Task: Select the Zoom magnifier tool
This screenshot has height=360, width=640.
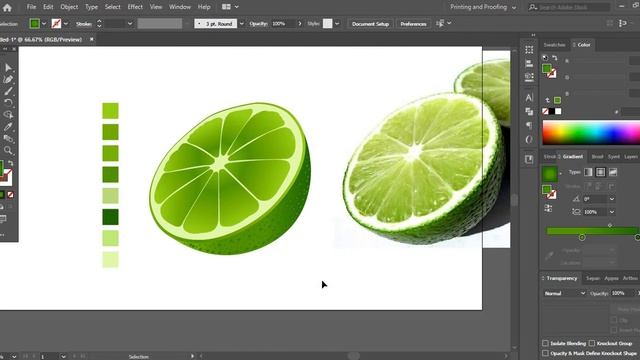Action: [8, 151]
